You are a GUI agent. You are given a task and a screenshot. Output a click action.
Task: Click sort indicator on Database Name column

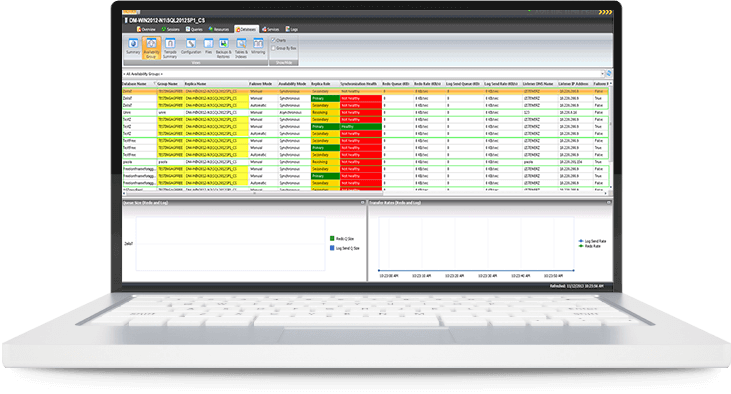154,83
